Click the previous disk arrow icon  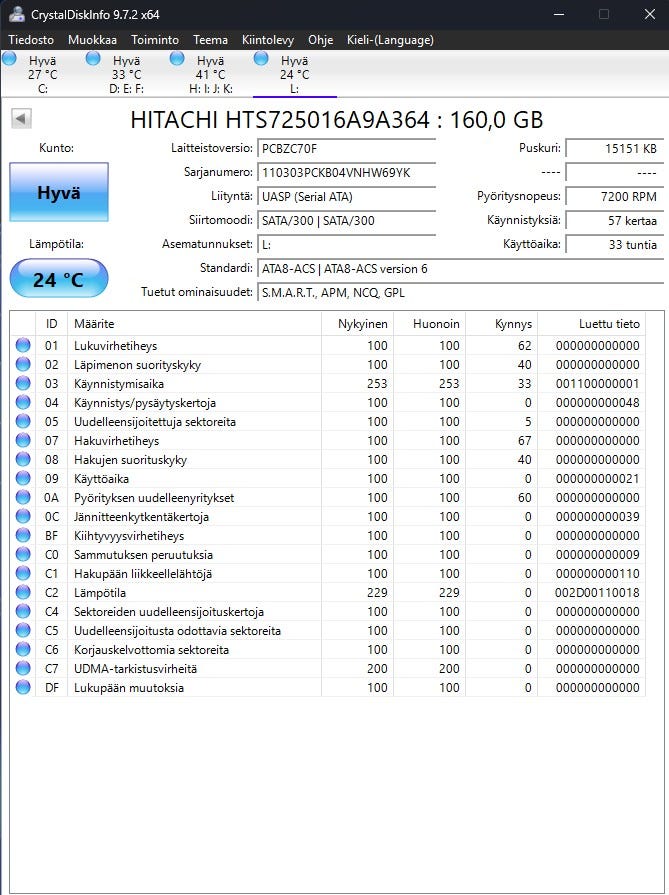pos(21,119)
